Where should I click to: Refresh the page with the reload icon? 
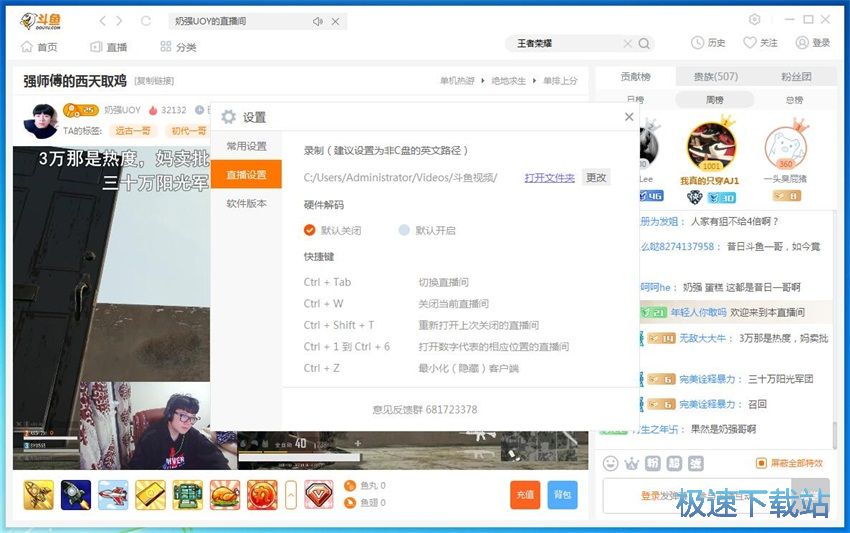coord(145,21)
